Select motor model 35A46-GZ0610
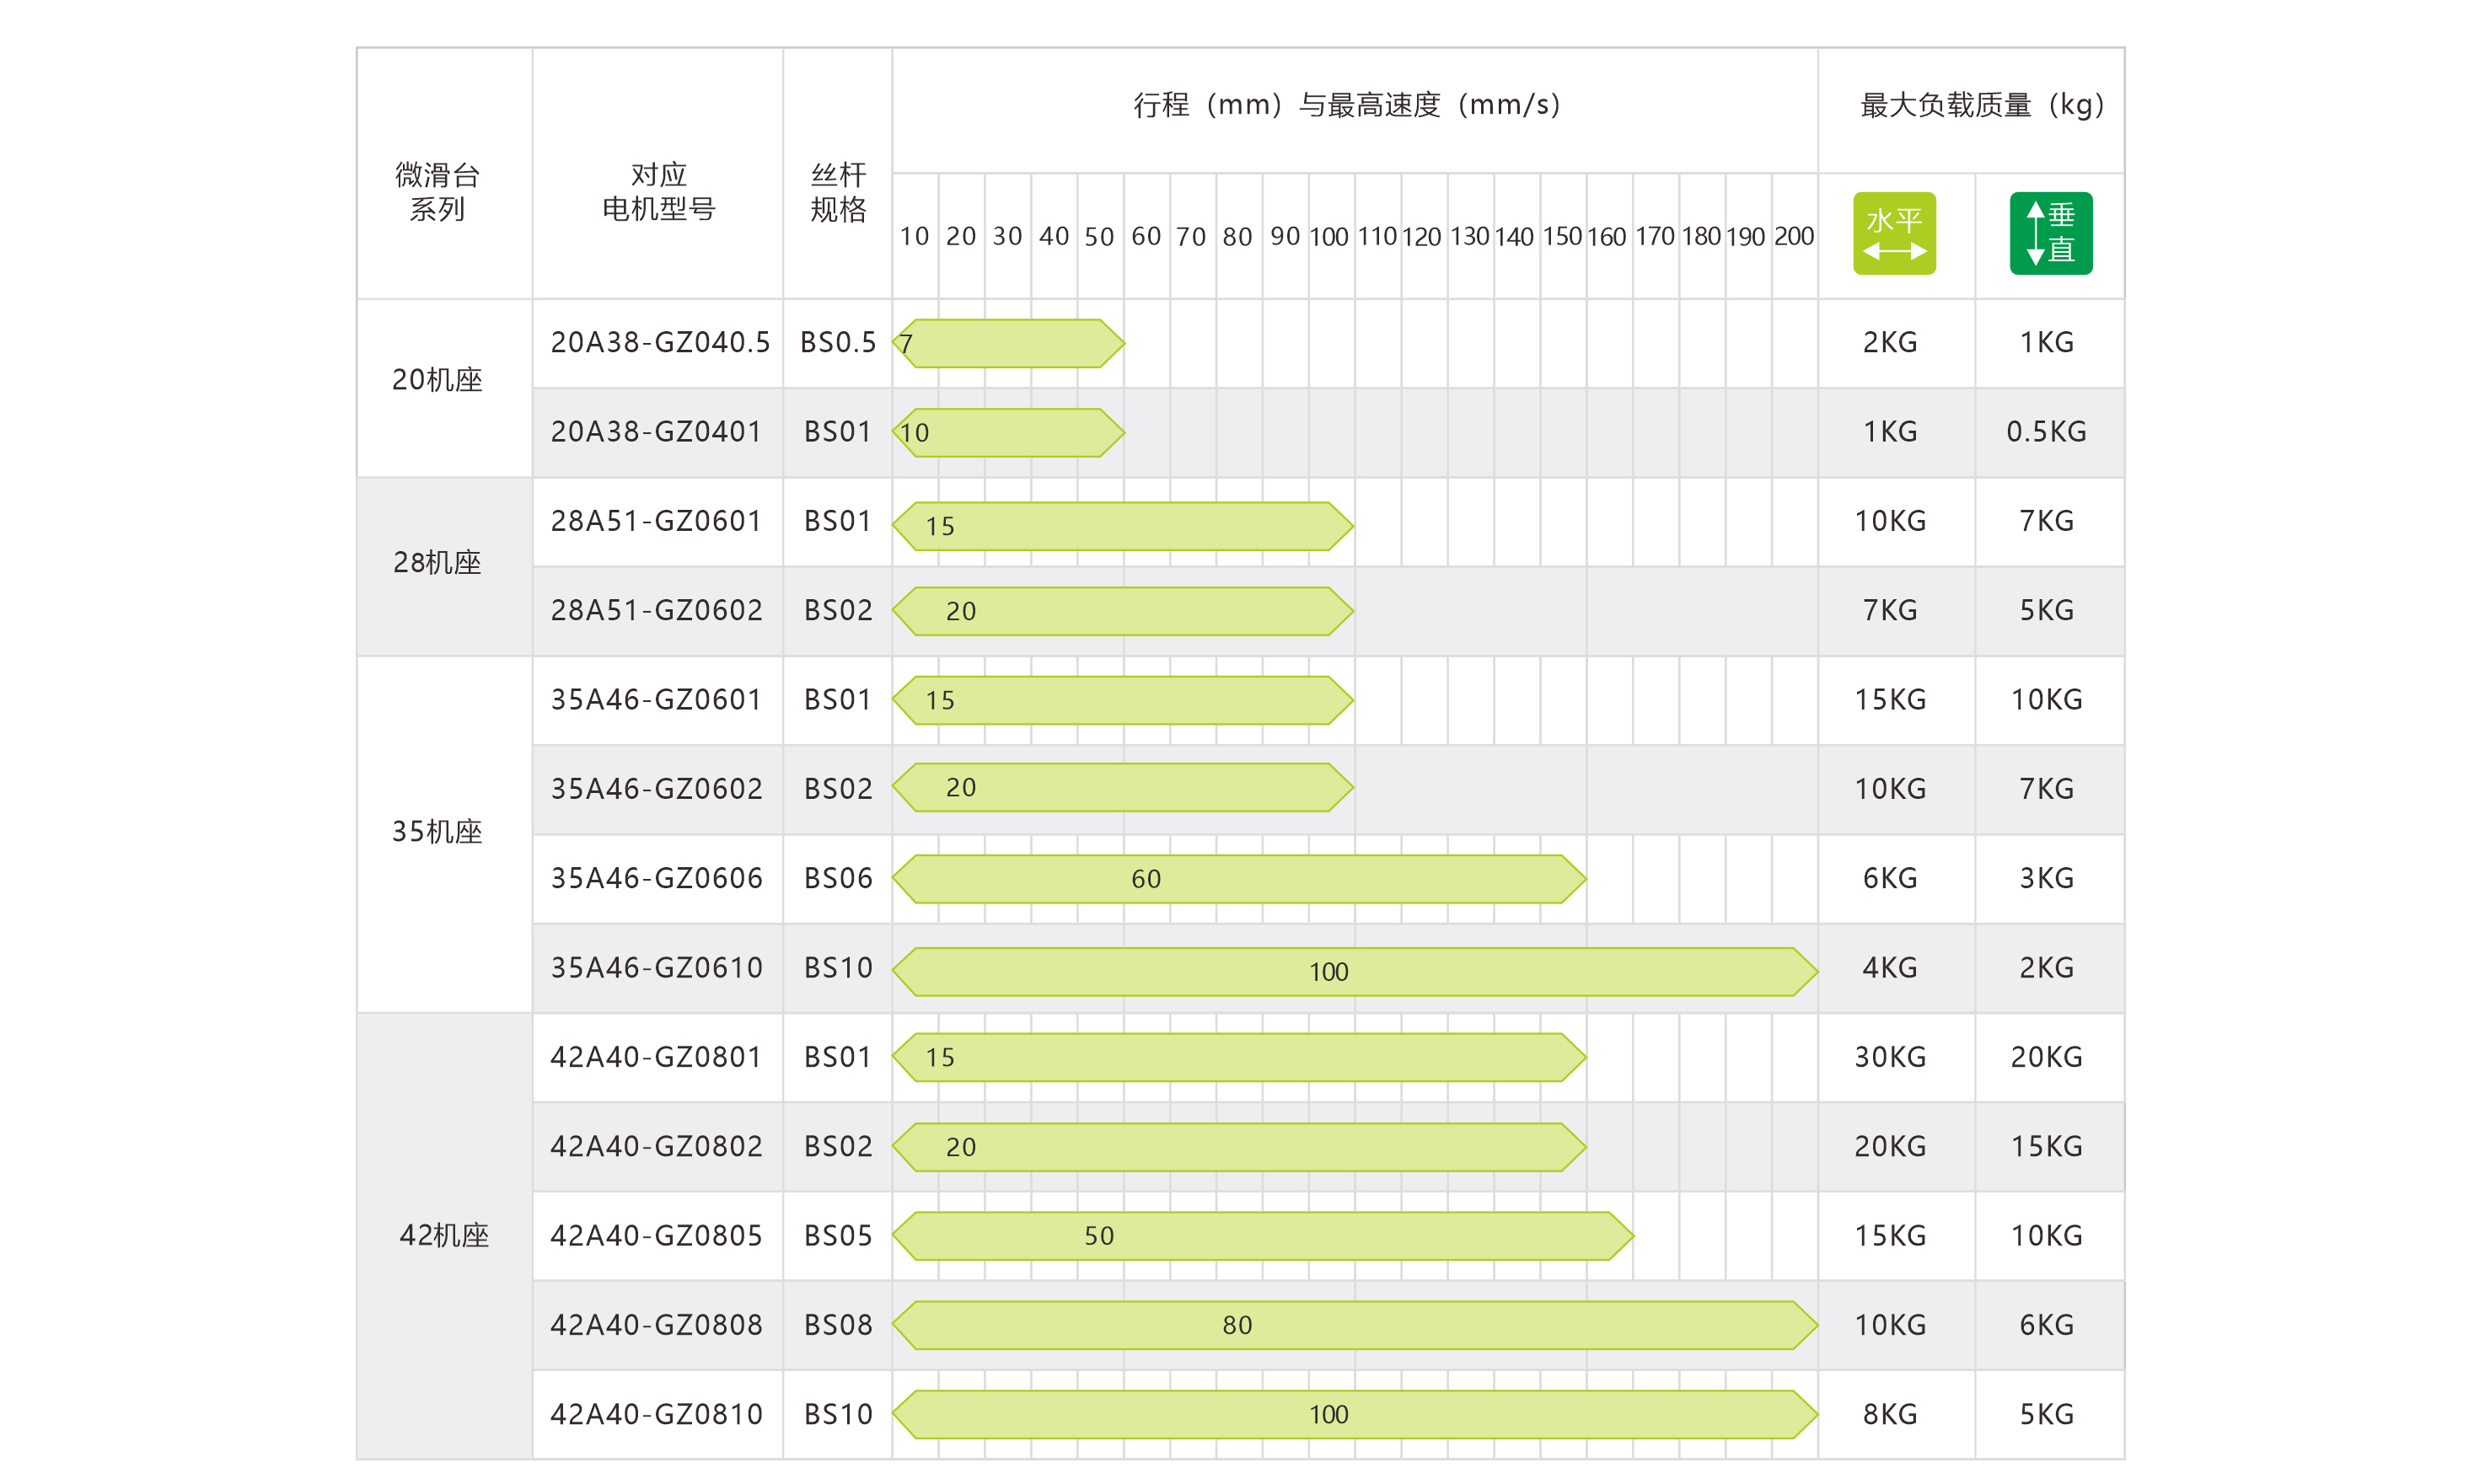This screenshot has height=1484, width=2485. (x=656, y=968)
